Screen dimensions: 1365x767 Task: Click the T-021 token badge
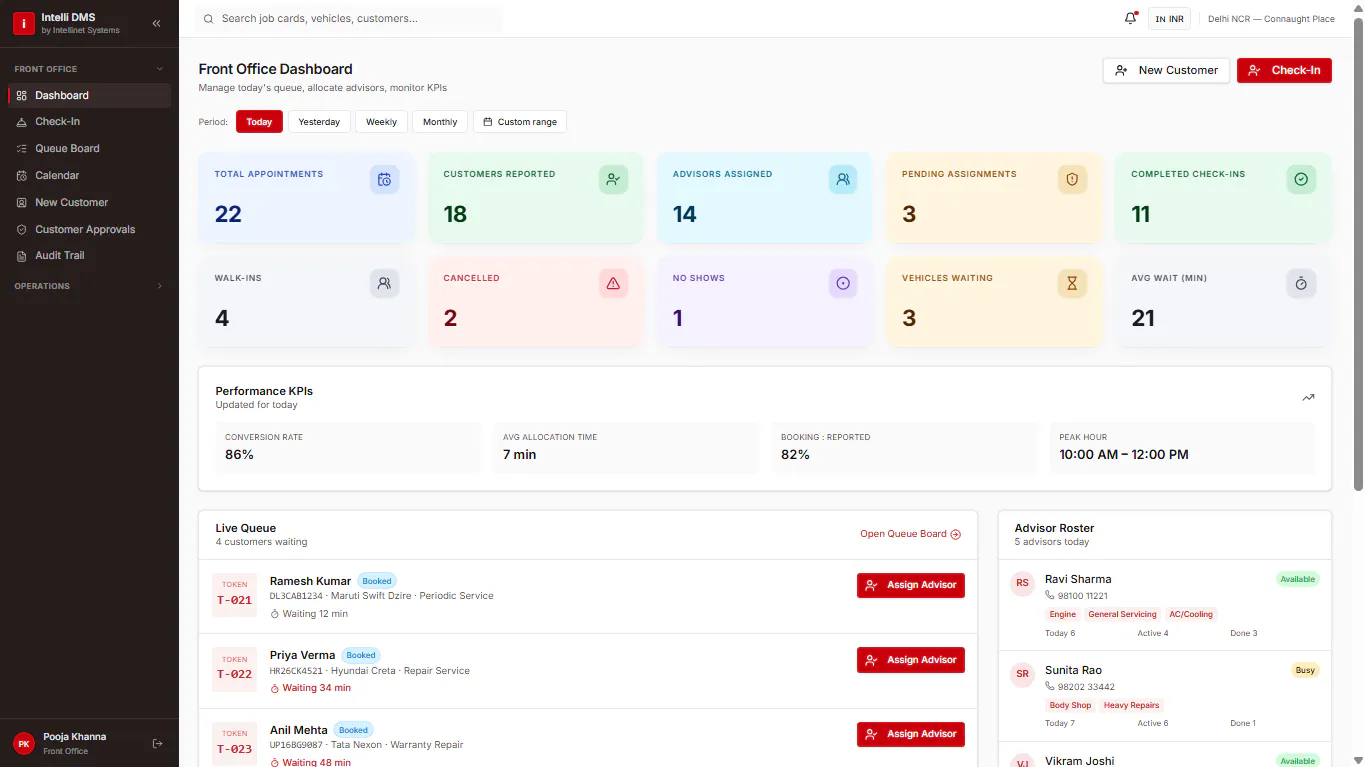pos(235,595)
